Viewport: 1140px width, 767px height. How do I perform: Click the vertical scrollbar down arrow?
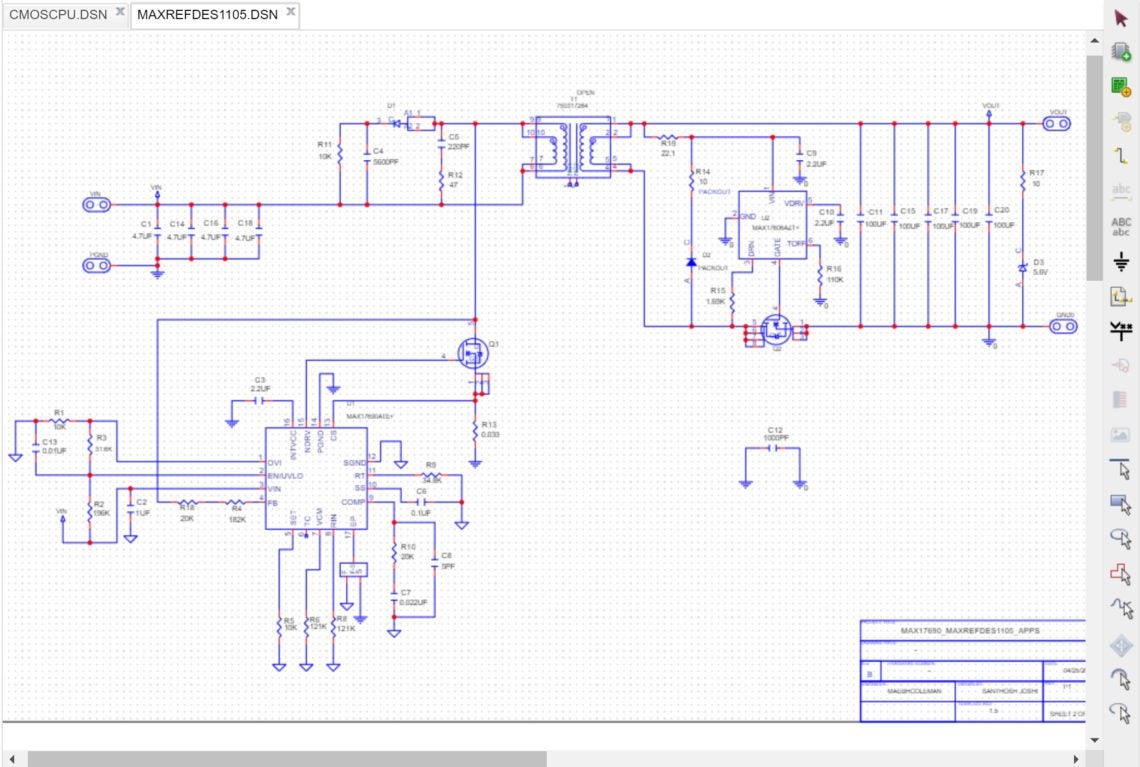[x=1094, y=739]
